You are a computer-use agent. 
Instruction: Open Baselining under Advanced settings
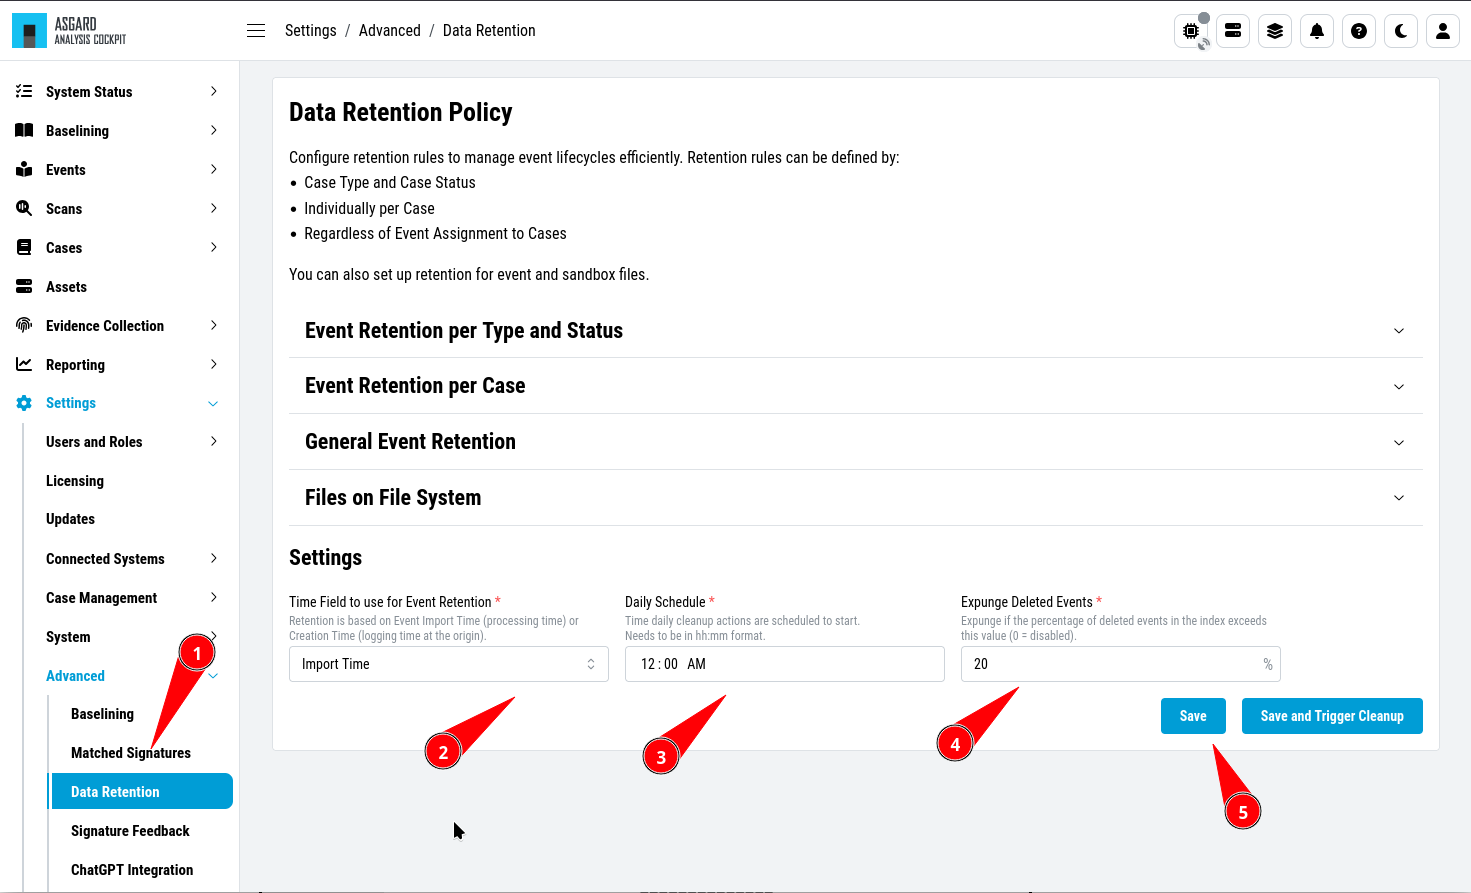click(x=102, y=714)
